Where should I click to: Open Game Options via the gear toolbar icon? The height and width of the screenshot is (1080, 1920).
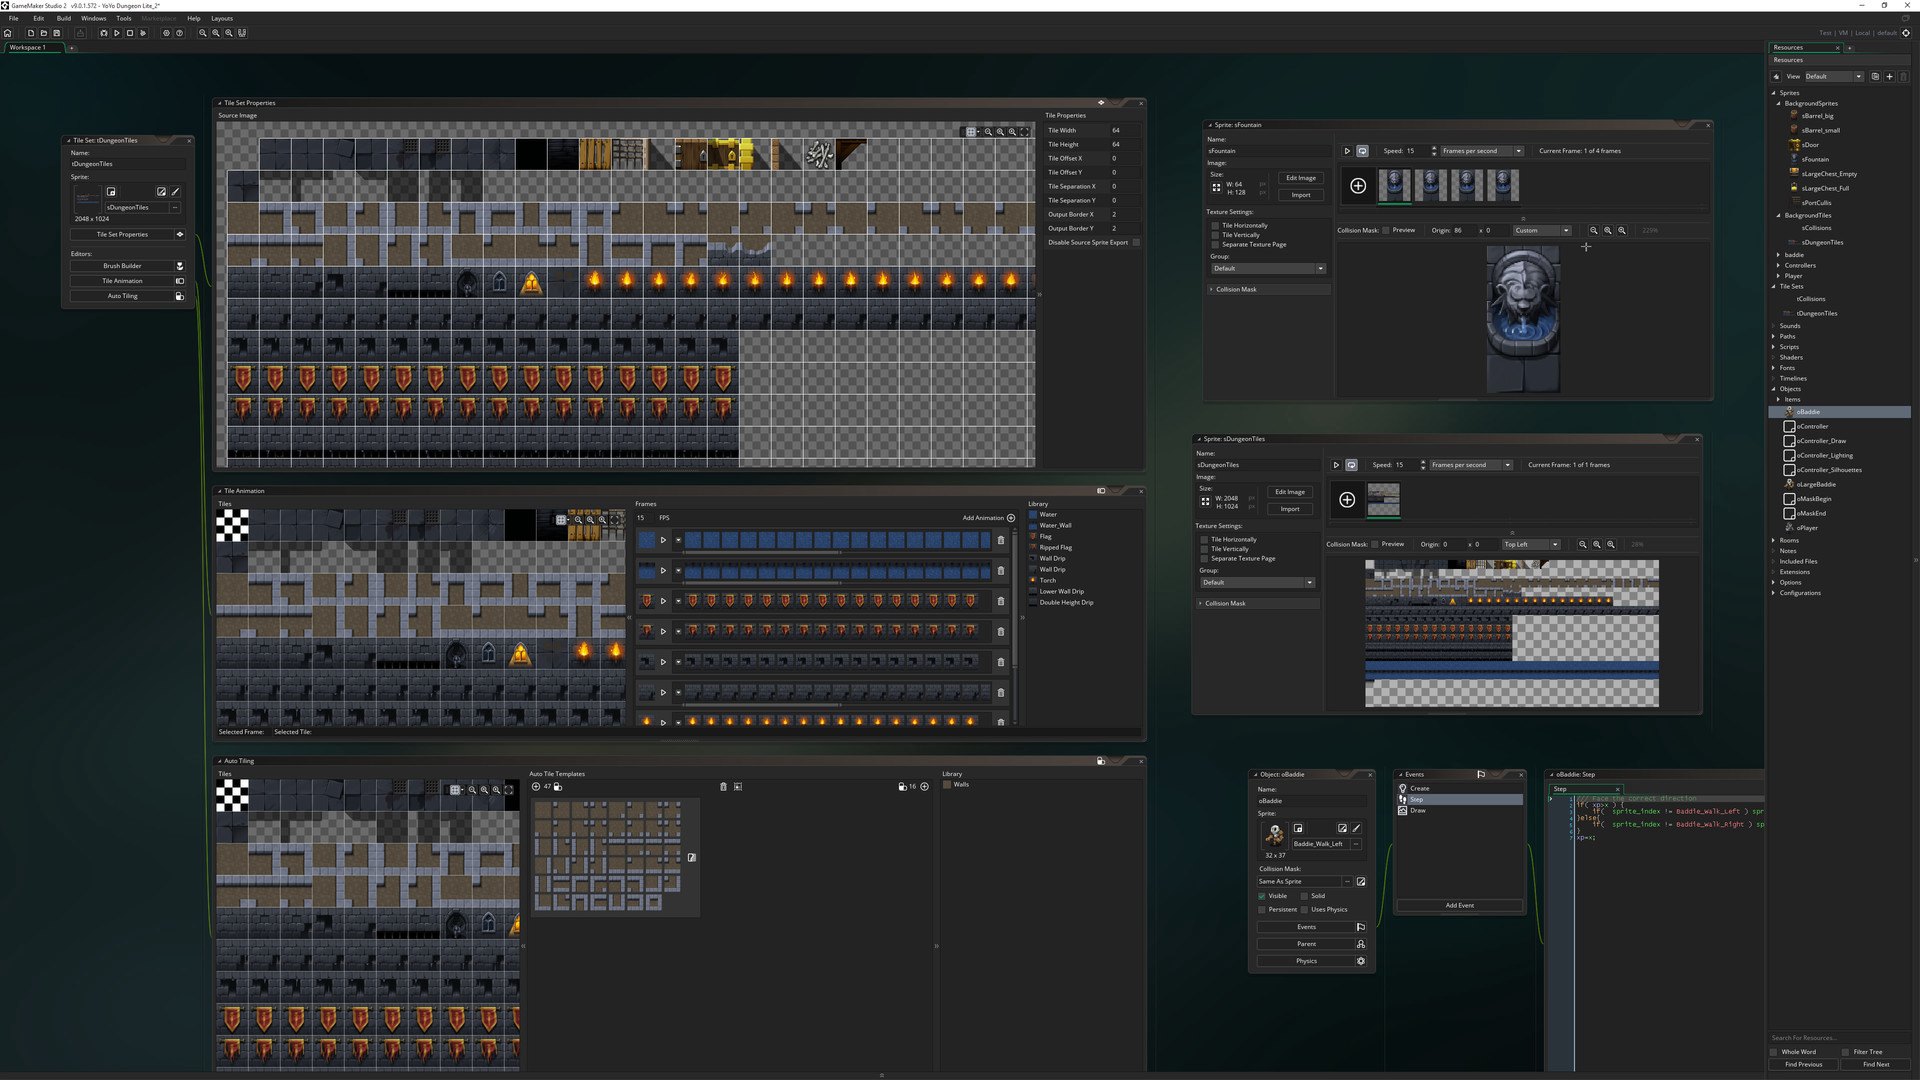166,33
